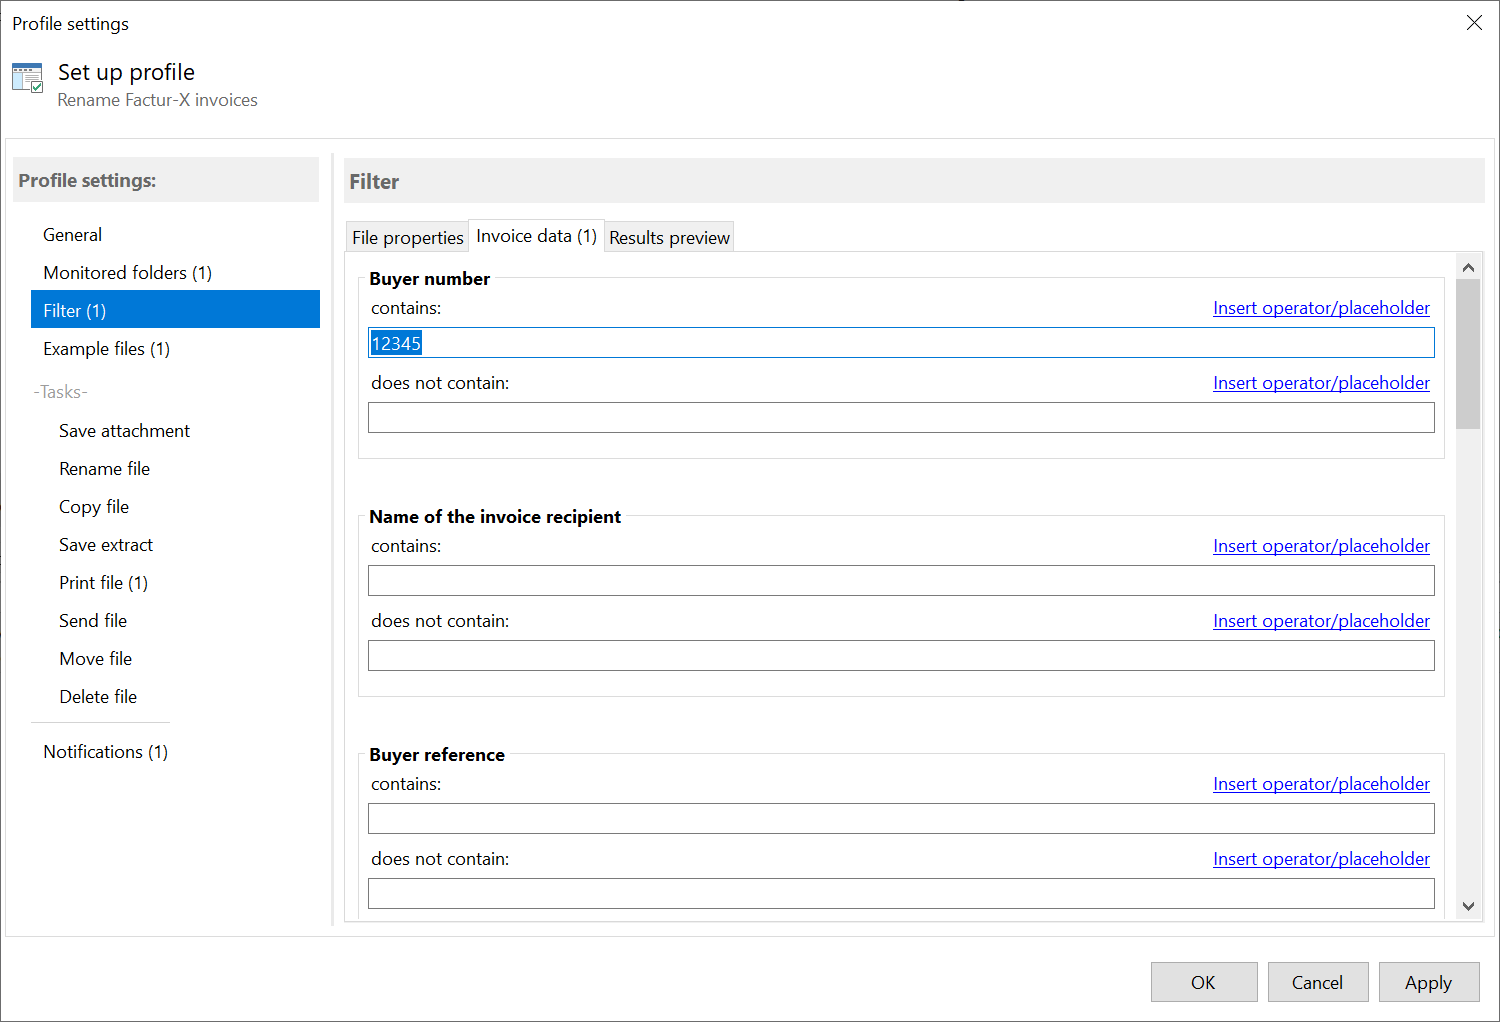Confirm with the OK button
This screenshot has width=1500, height=1022.
[1204, 982]
